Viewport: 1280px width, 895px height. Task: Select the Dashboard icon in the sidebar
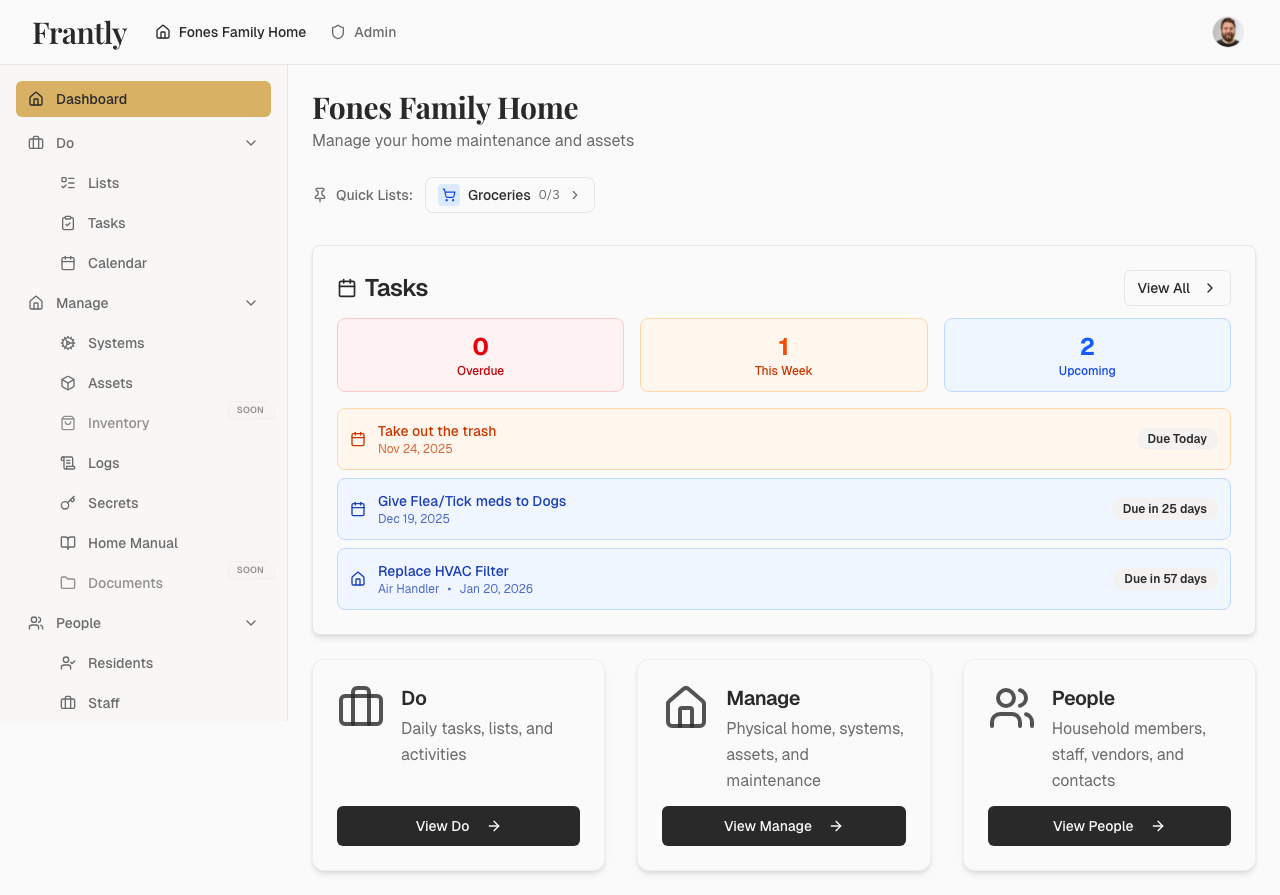35,98
